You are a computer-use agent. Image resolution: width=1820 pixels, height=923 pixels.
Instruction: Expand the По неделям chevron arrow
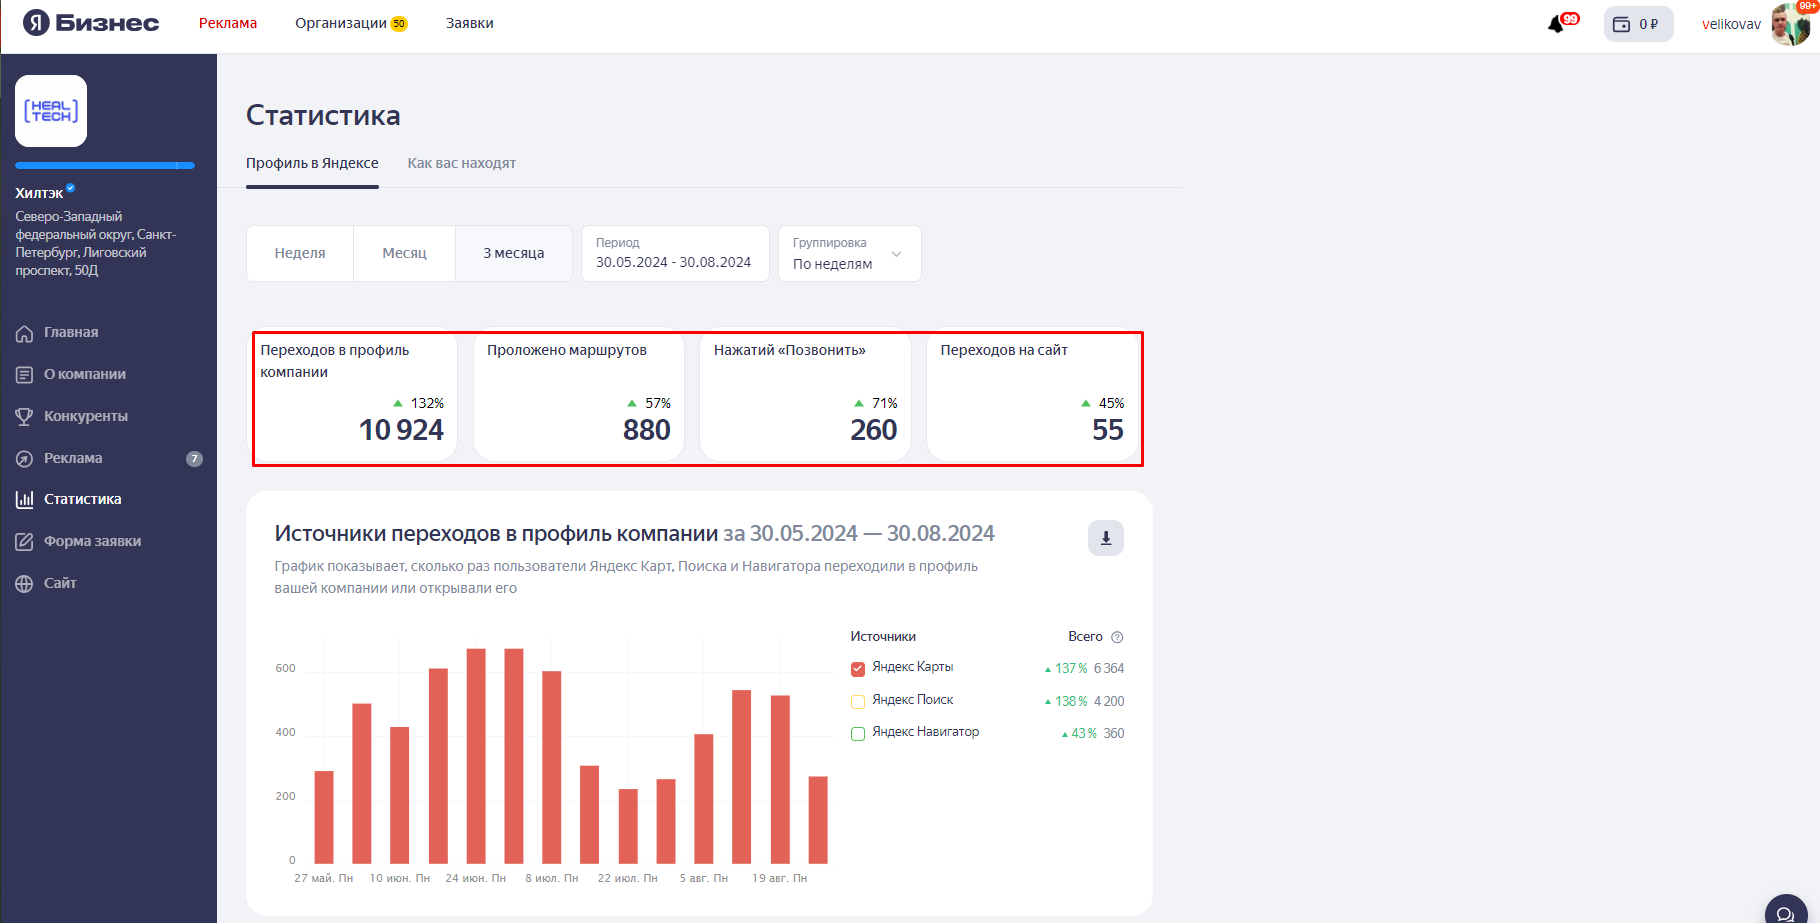(x=897, y=254)
